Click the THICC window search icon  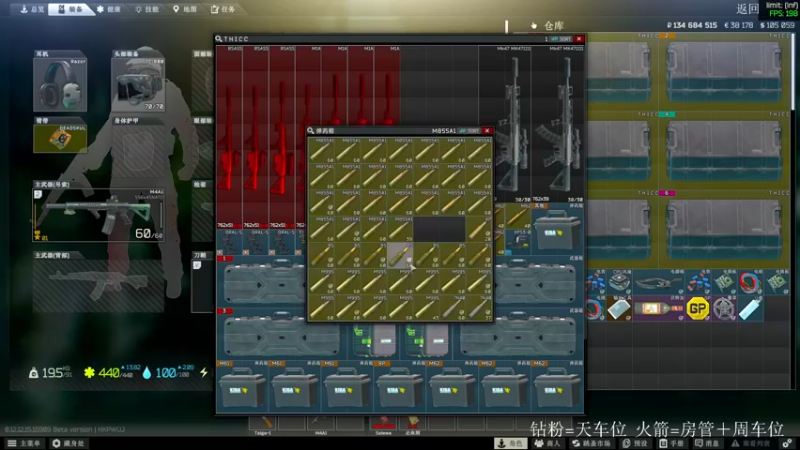click(219, 39)
